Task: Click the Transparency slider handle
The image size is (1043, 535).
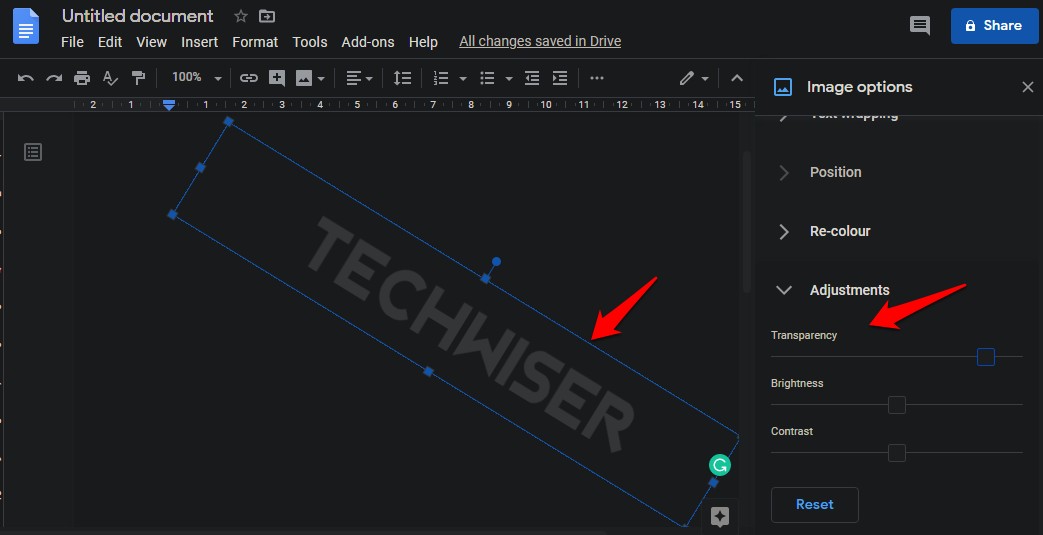Action: pyautogui.click(x=986, y=357)
